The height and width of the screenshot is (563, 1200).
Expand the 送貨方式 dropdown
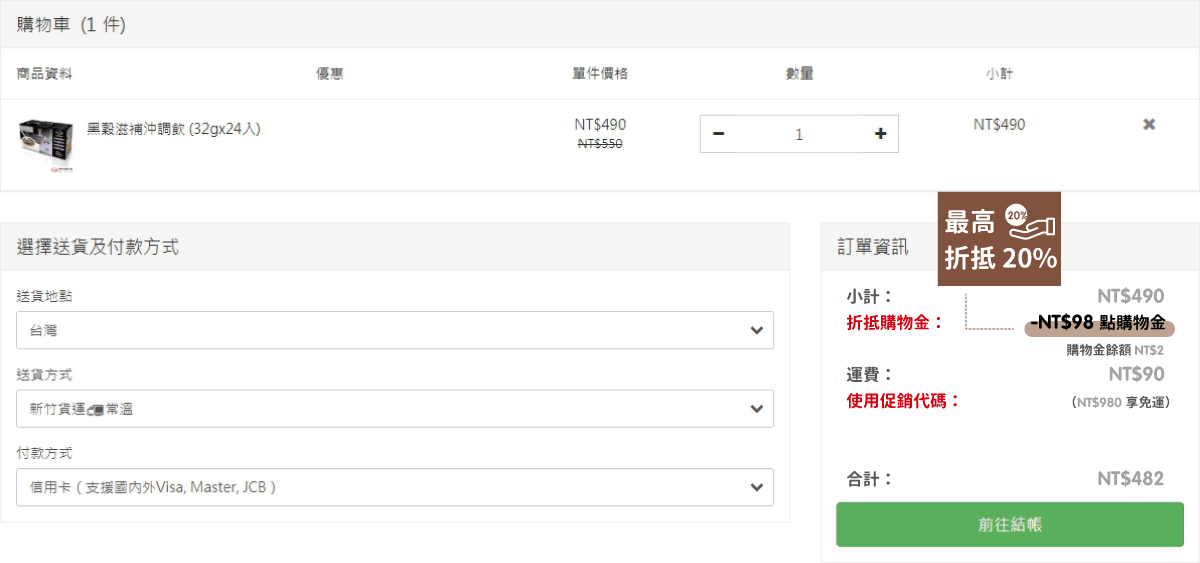coord(395,408)
